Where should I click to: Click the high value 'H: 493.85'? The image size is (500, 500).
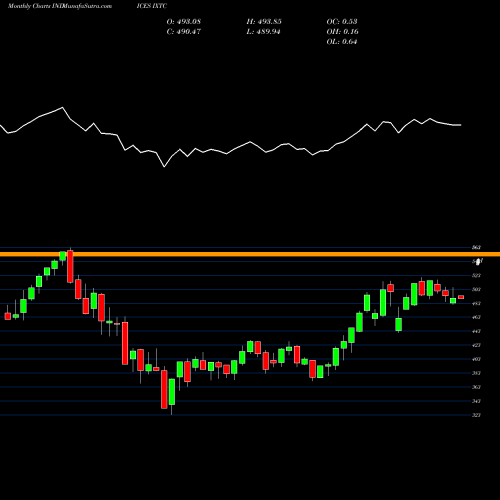(264, 22)
